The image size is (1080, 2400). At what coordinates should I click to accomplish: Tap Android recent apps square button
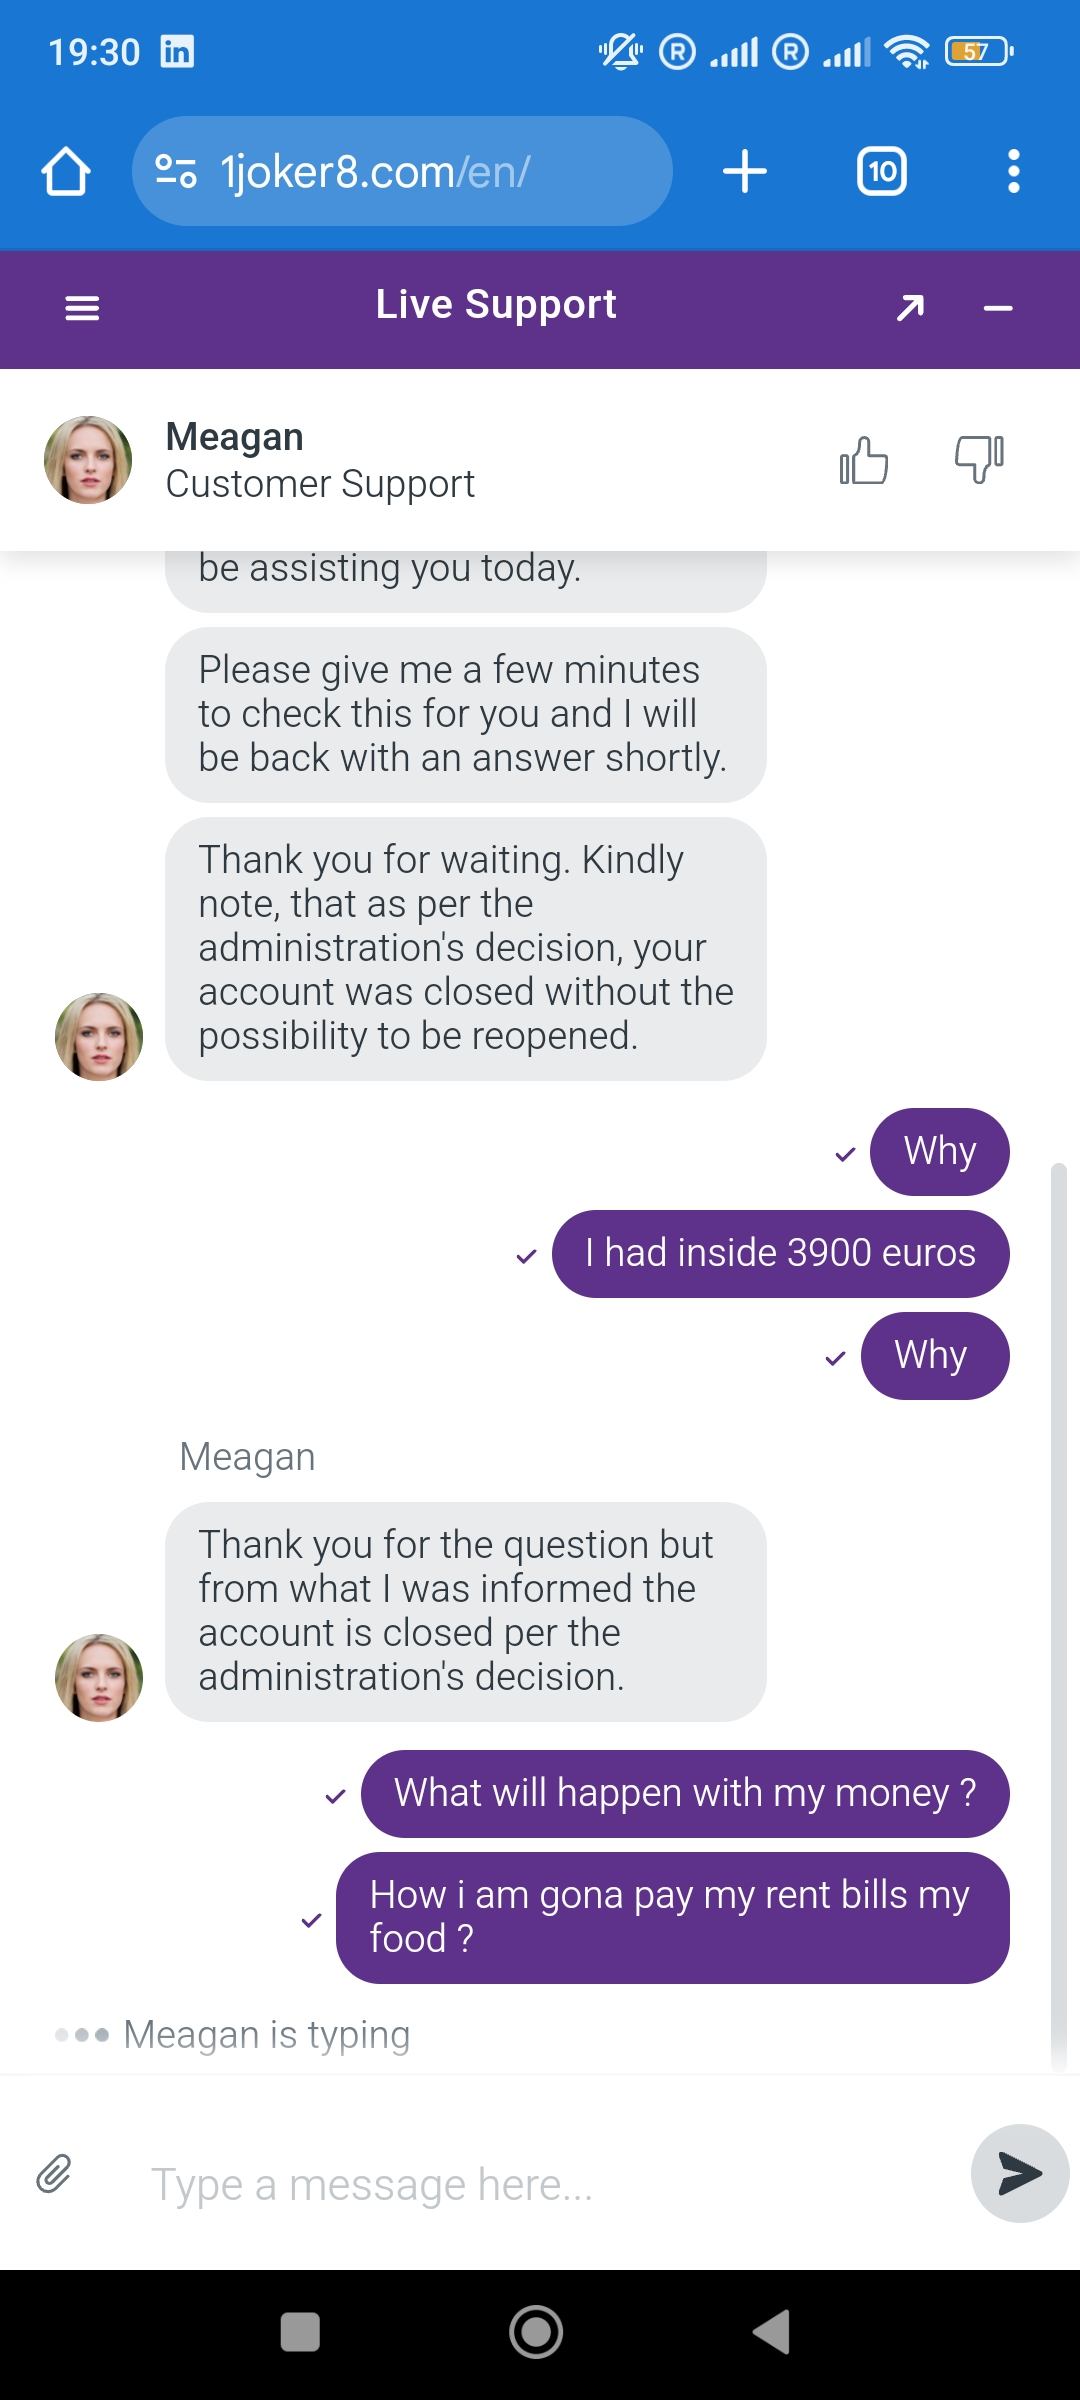point(300,2332)
